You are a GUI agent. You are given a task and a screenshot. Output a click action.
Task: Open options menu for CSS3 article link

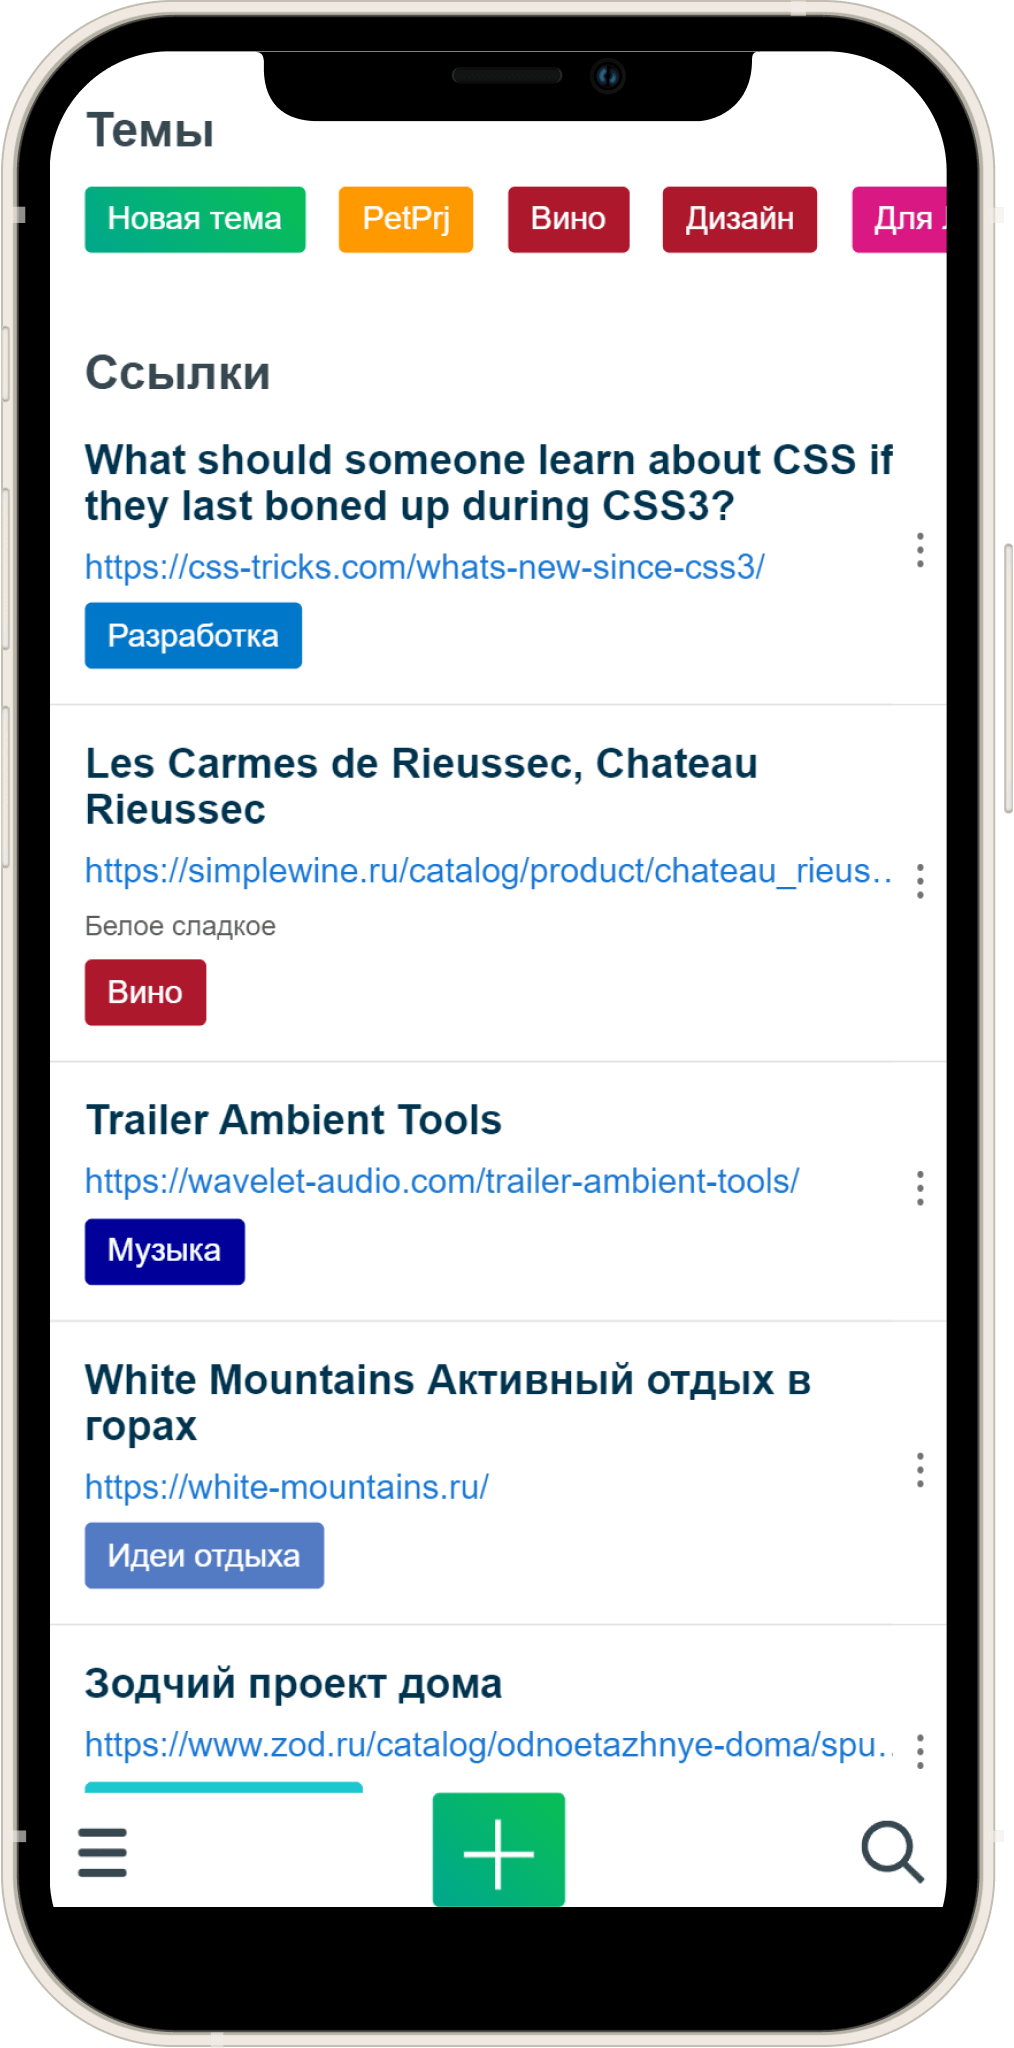920,550
